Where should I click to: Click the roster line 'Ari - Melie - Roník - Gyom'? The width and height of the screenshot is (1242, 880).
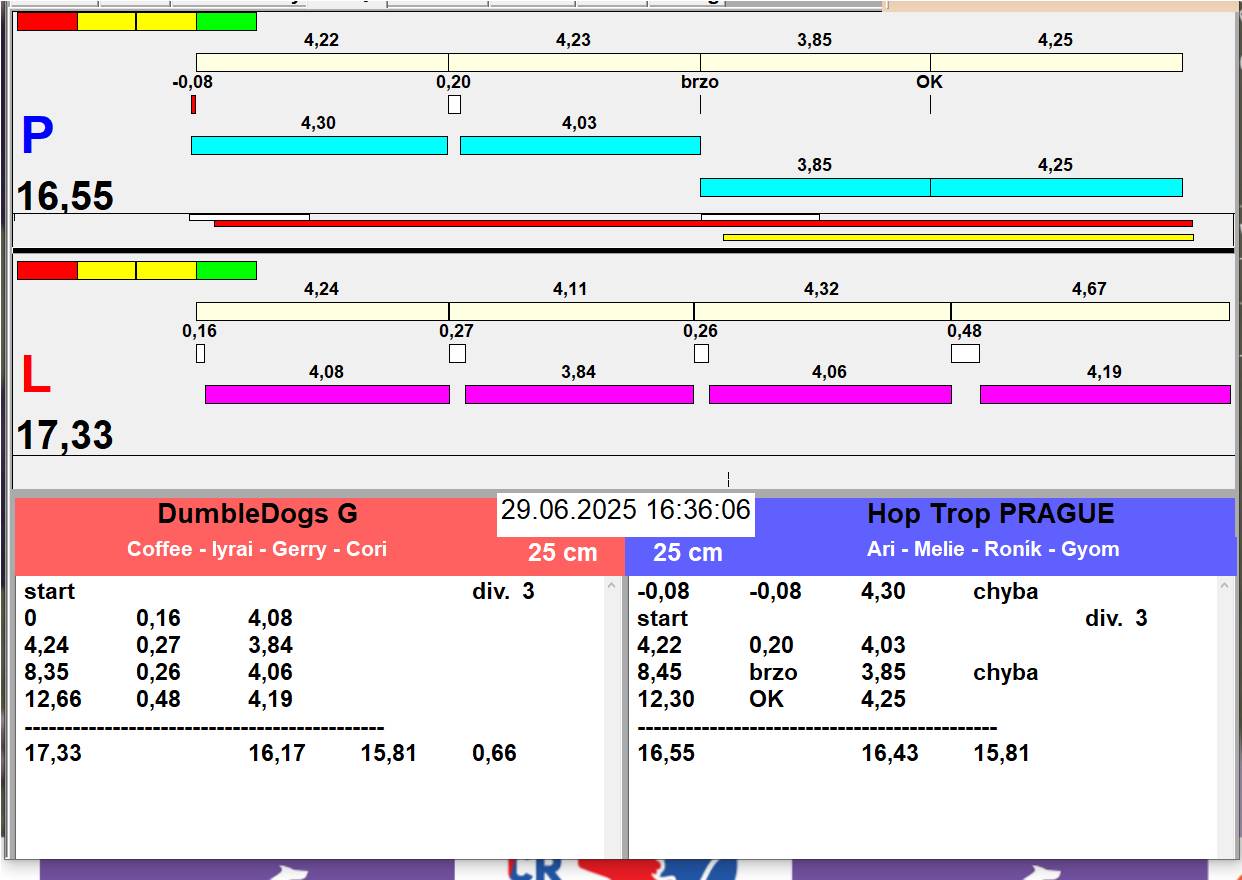[993, 549]
